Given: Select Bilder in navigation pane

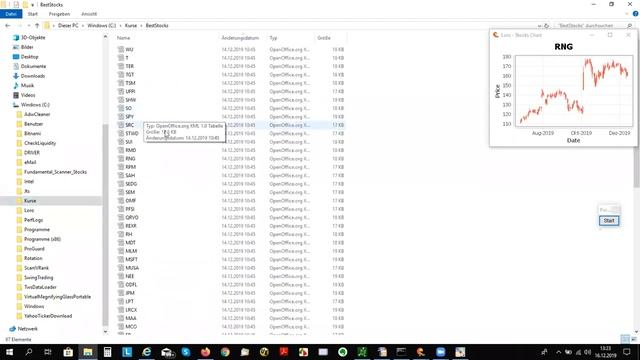Looking at the screenshot, I should [27, 47].
